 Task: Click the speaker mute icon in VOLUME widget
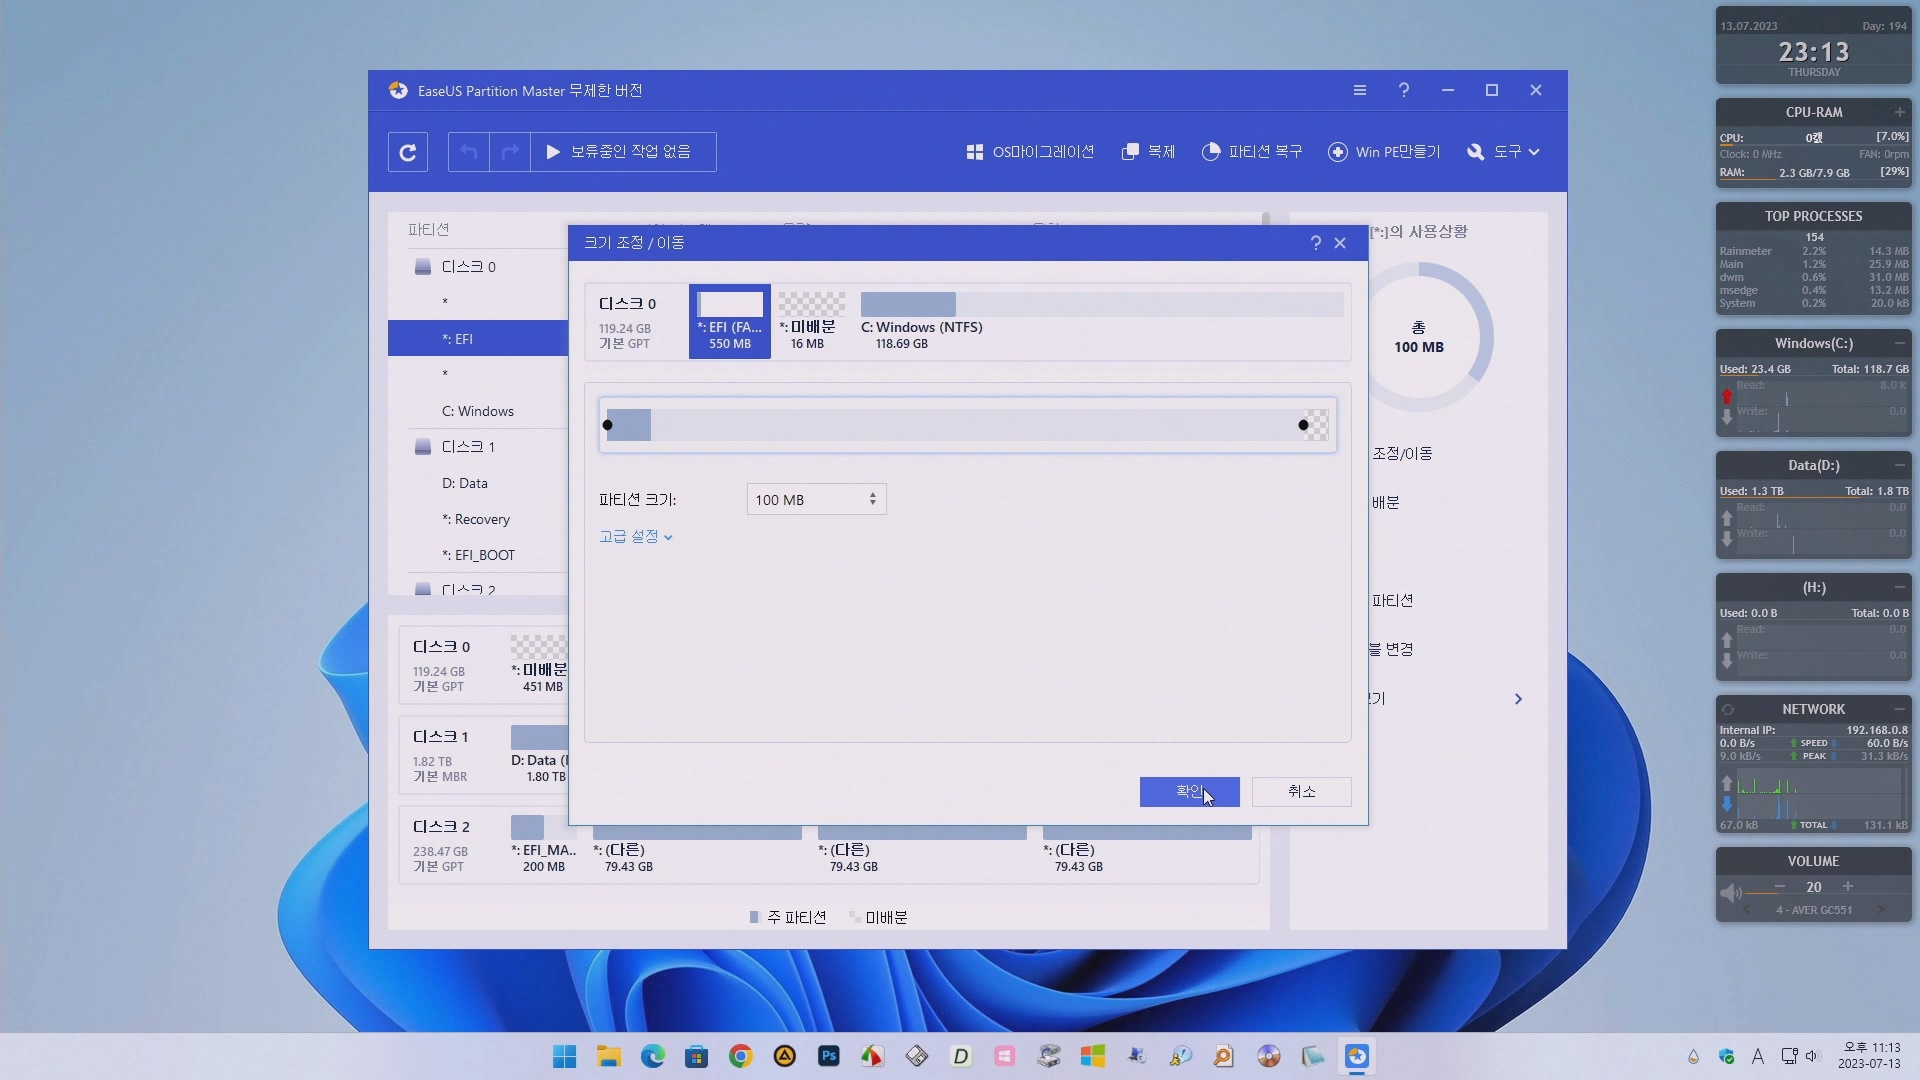pyautogui.click(x=1731, y=892)
